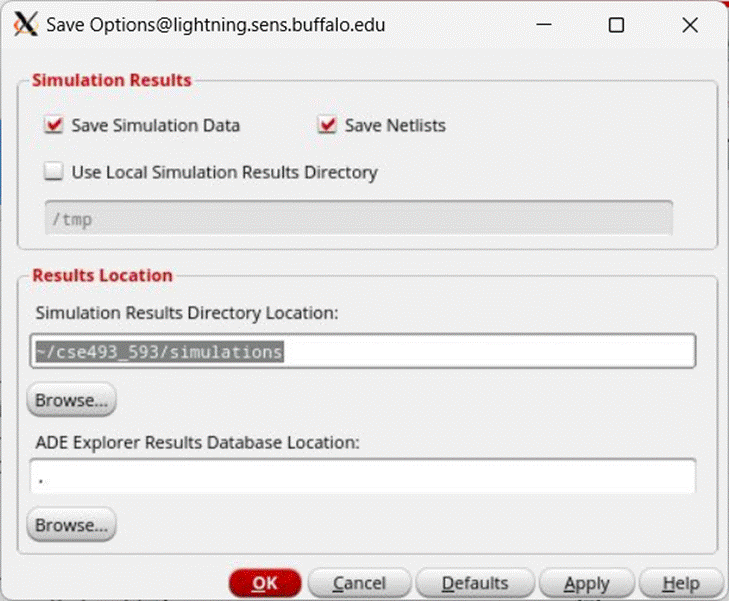
Task: Minimize the Save Options window
Action: coord(543,25)
